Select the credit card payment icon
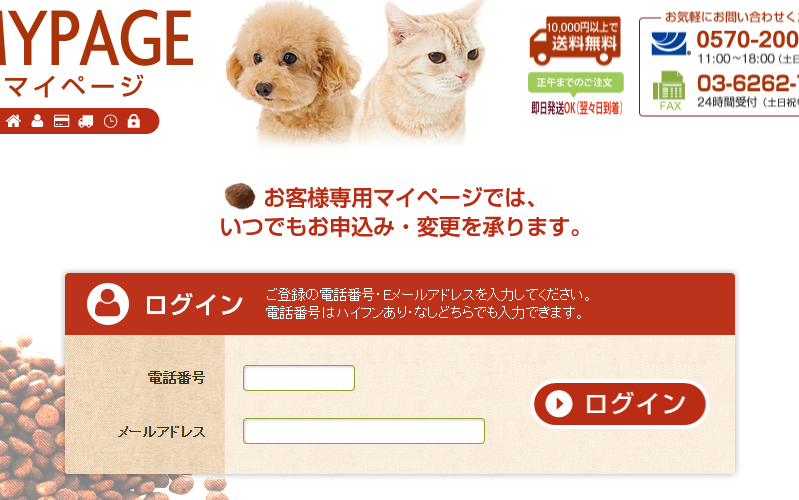The width and height of the screenshot is (799, 500). click(62, 121)
